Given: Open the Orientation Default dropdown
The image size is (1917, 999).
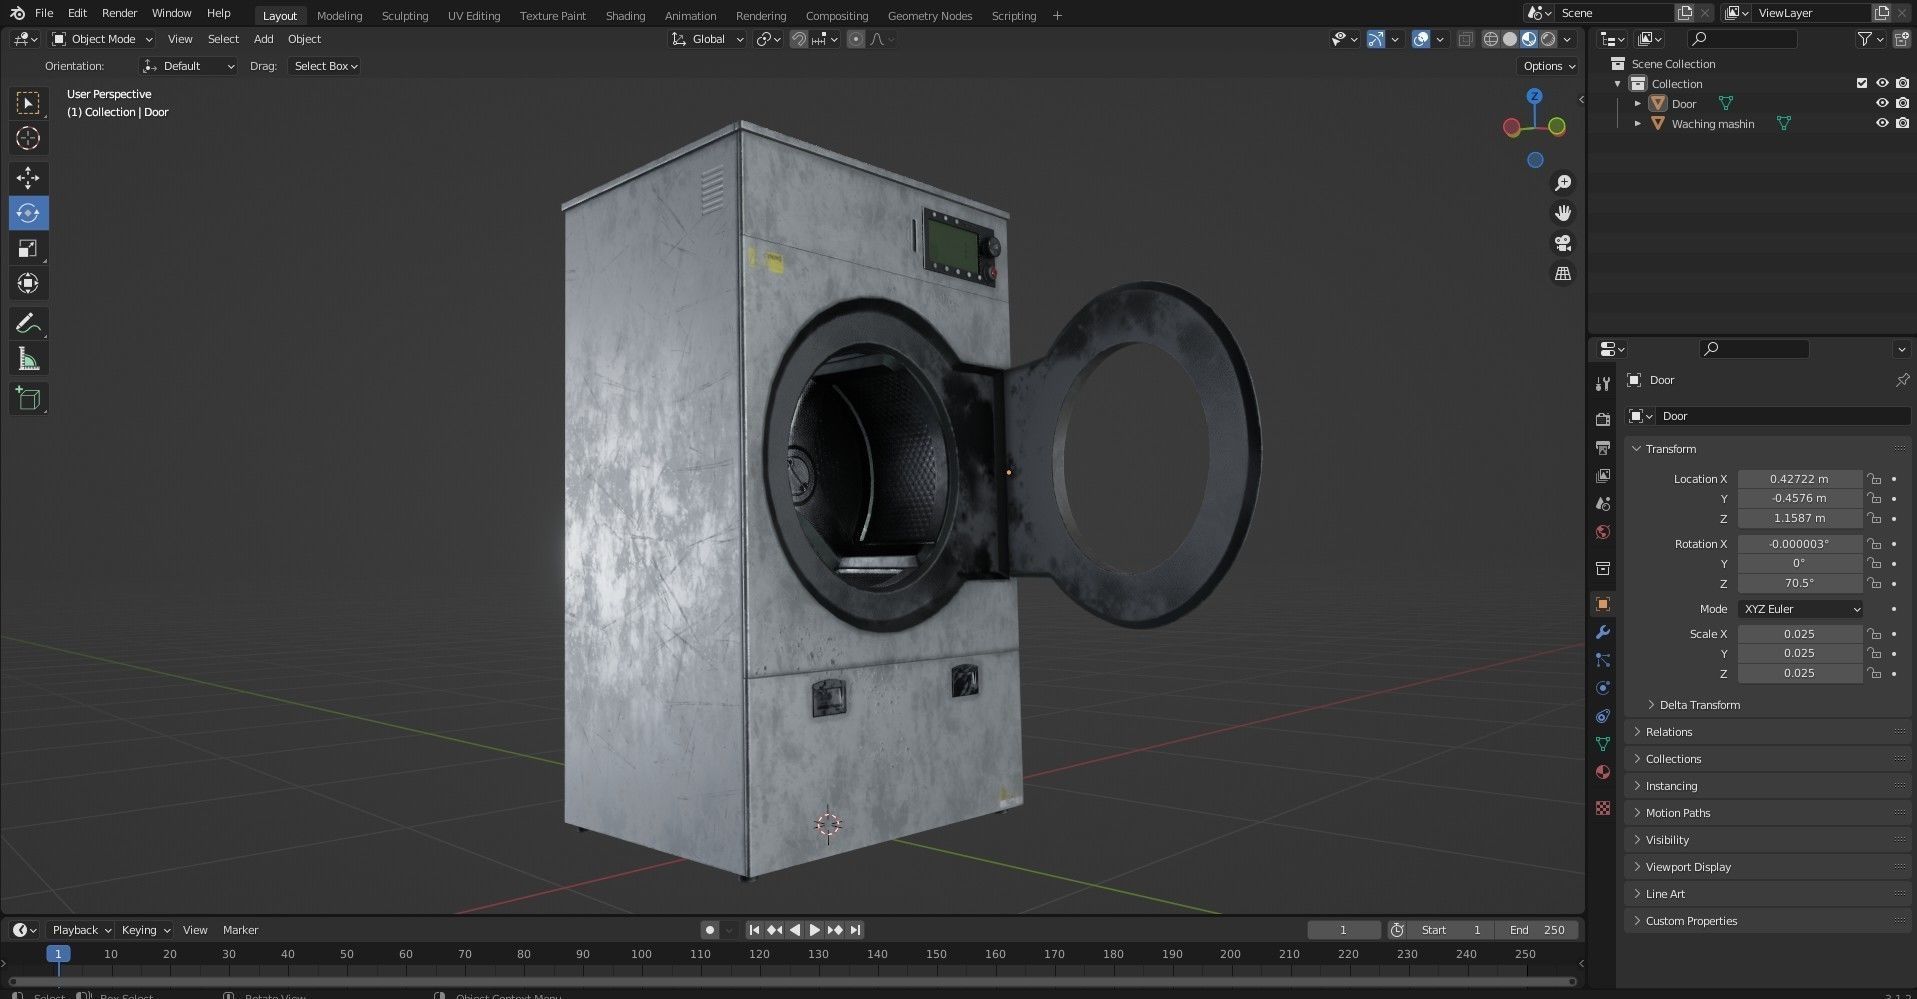Looking at the screenshot, I should click(189, 66).
